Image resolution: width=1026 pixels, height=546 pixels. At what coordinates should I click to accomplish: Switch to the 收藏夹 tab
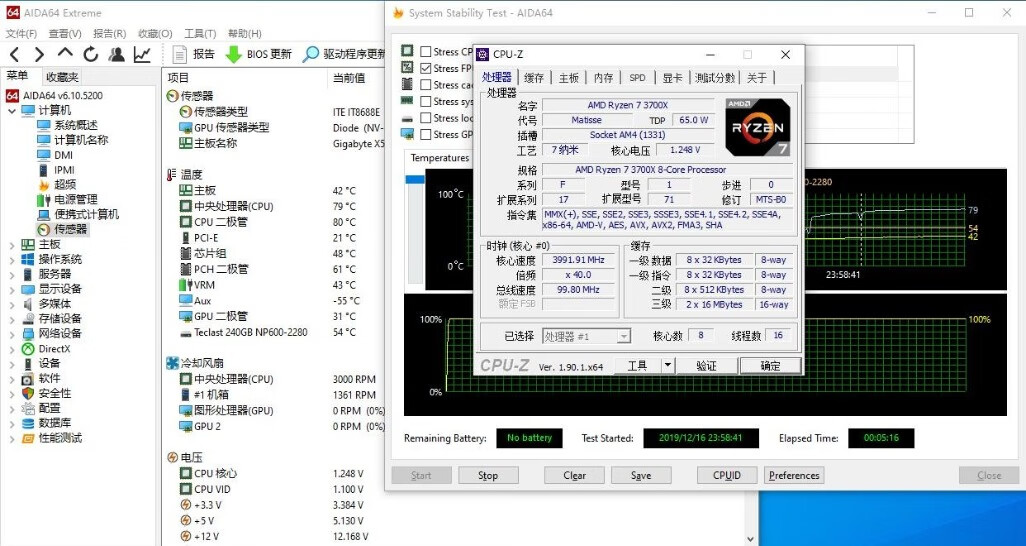pyautogui.click(x=62, y=77)
